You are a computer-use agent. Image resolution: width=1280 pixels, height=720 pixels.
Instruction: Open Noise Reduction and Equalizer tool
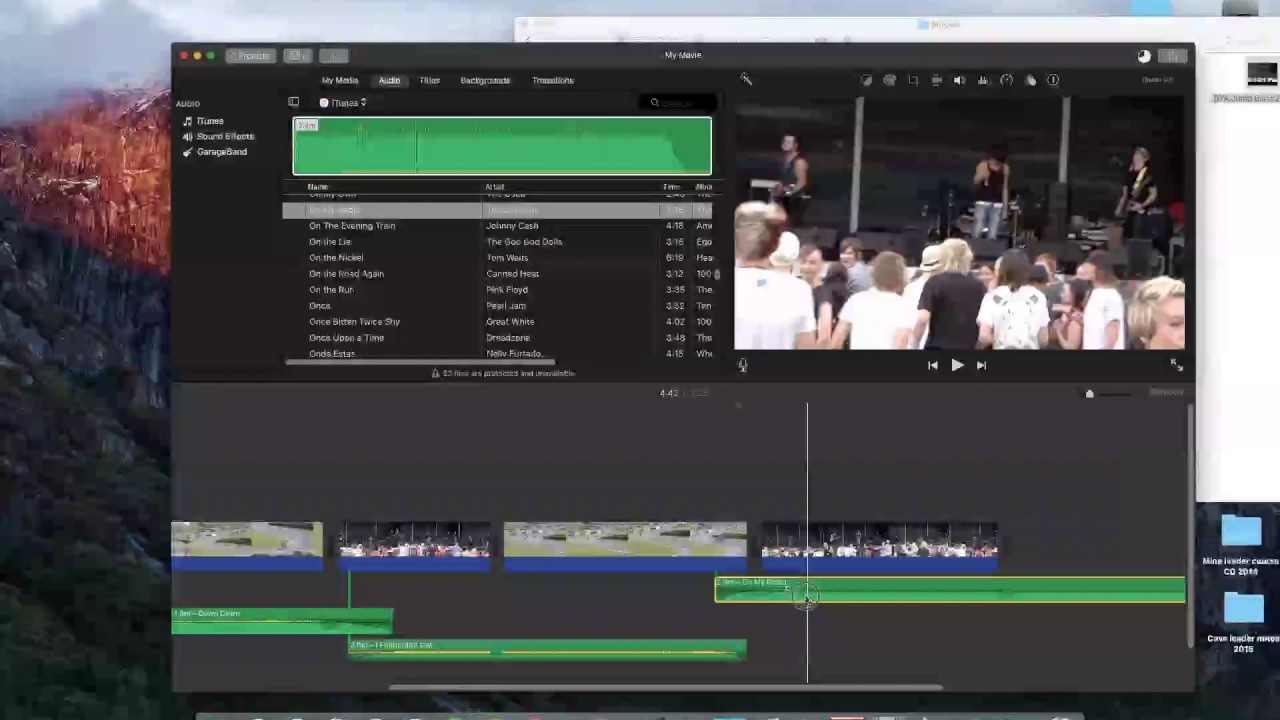983,80
